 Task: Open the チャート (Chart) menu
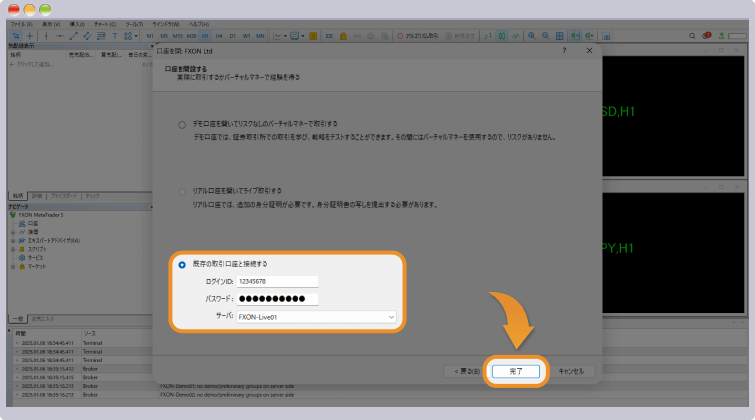coord(104,24)
